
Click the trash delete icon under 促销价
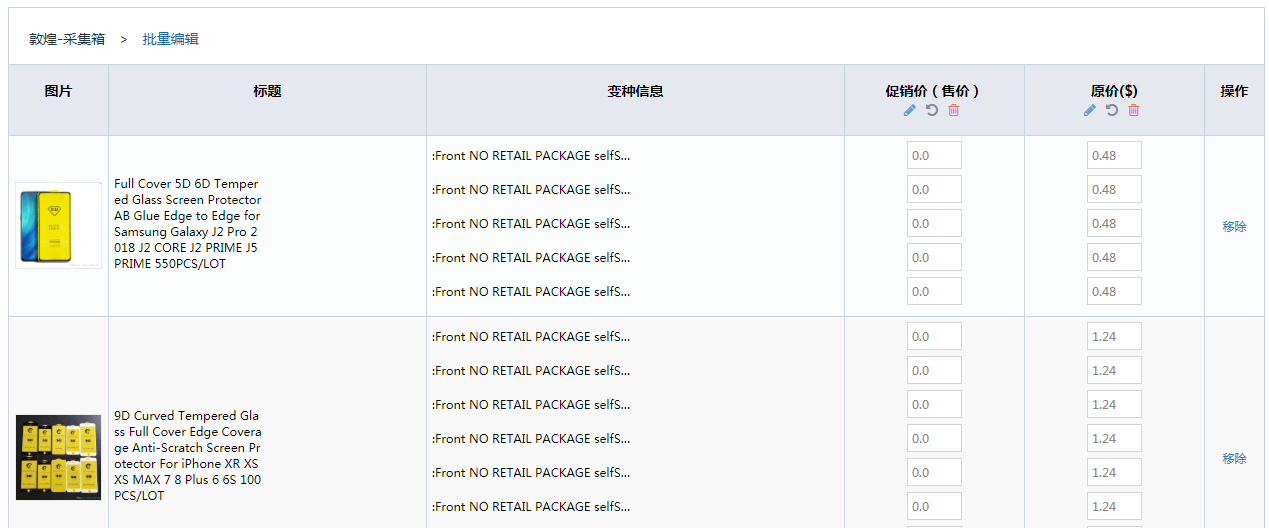[x=954, y=110]
